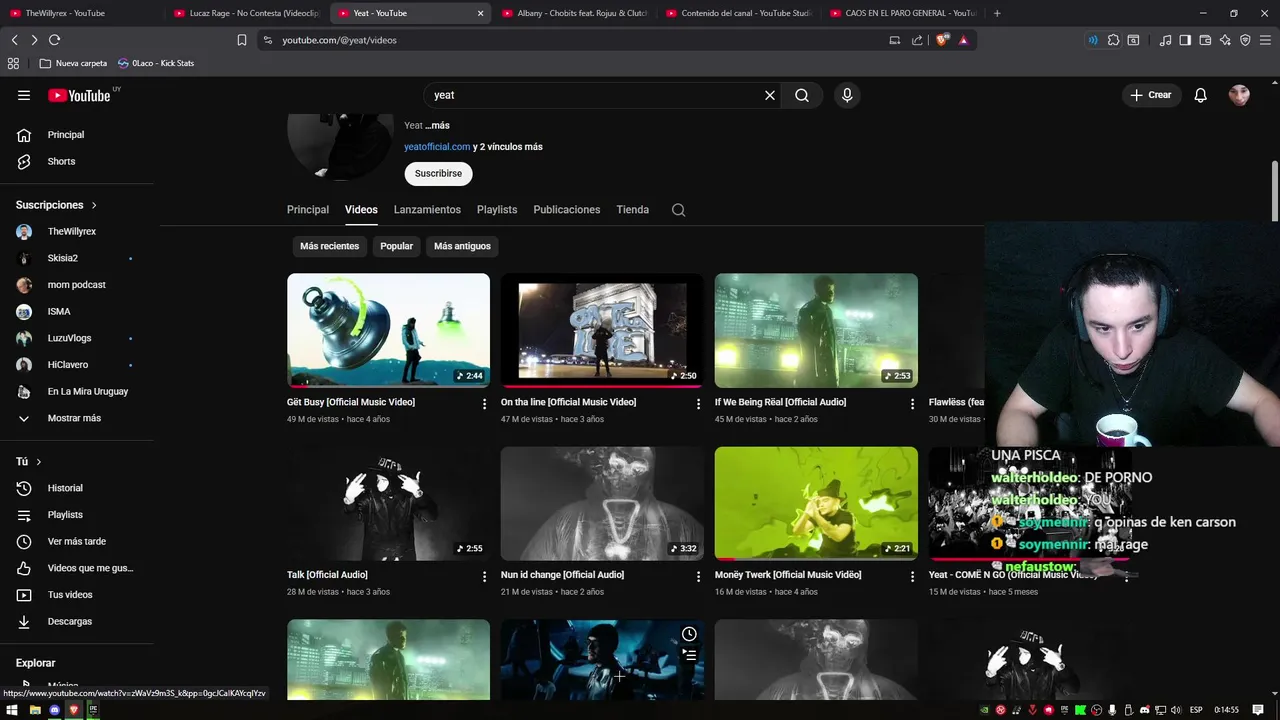Open options for Gët Busy video
The height and width of the screenshot is (720, 1280).
pos(484,404)
